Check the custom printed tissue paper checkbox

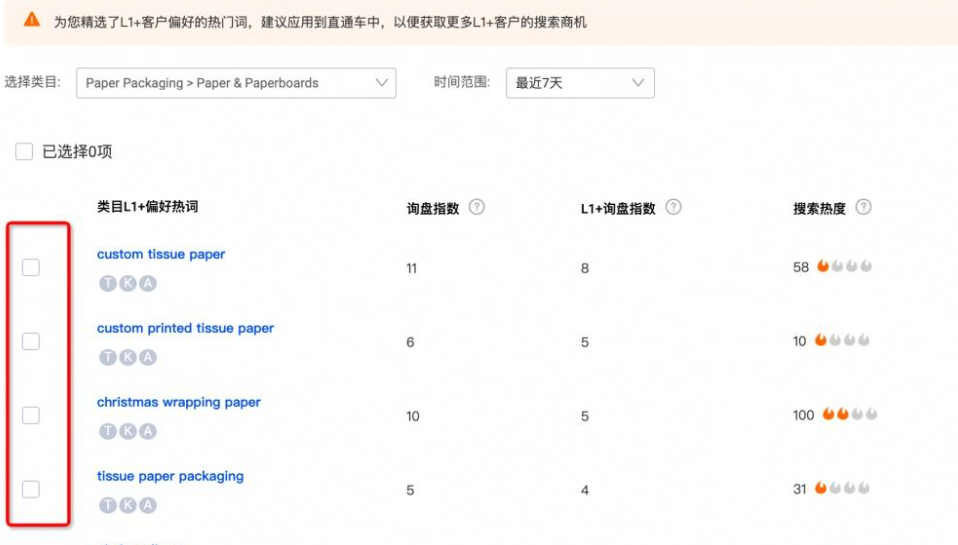click(x=31, y=342)
